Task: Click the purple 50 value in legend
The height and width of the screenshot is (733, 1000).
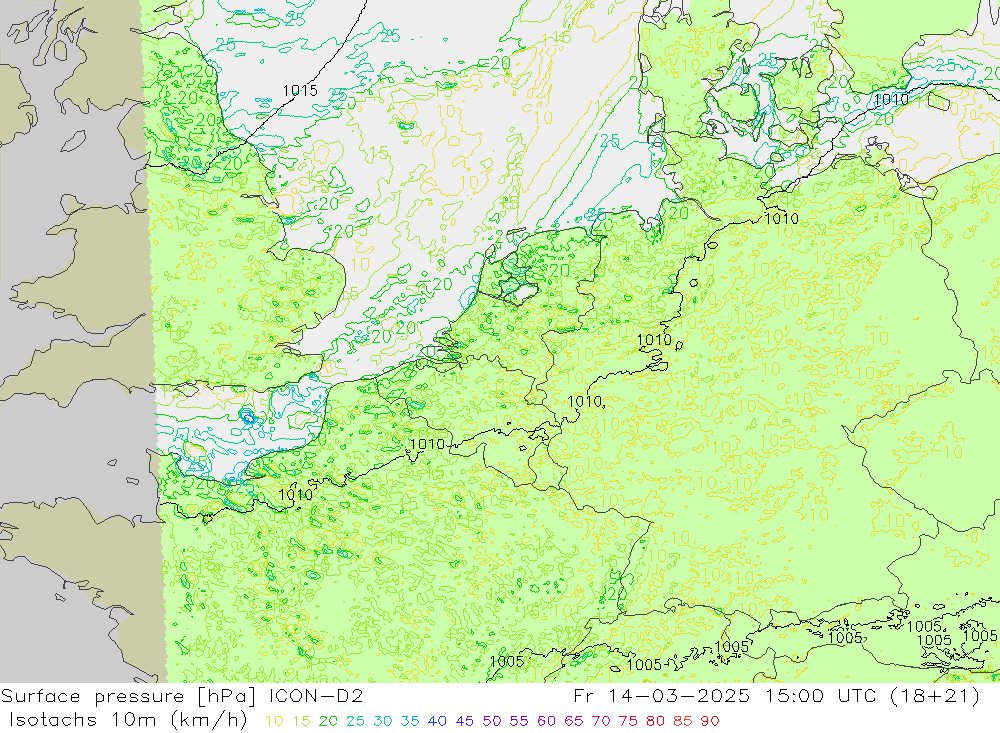Action: click(x=492, y=722)
